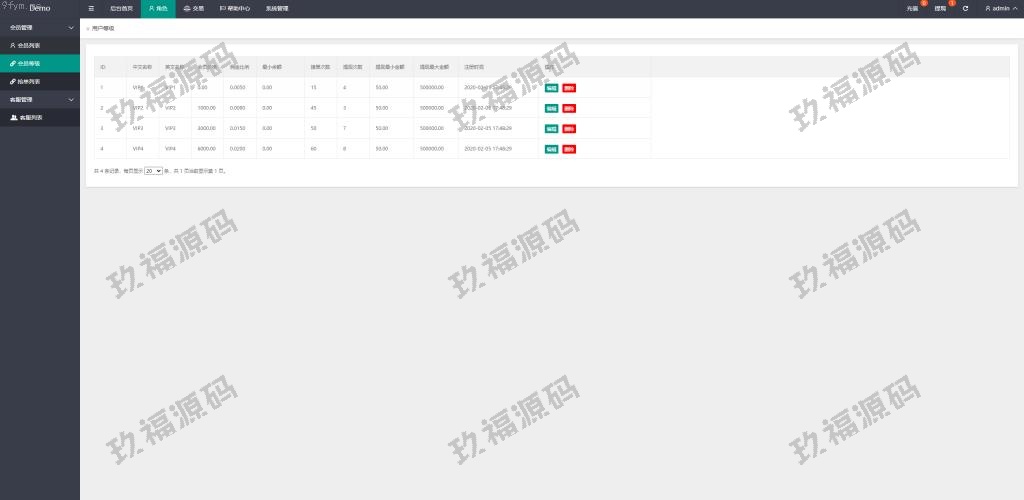Switch to the 交易 top tab

(x=194, y=8)
